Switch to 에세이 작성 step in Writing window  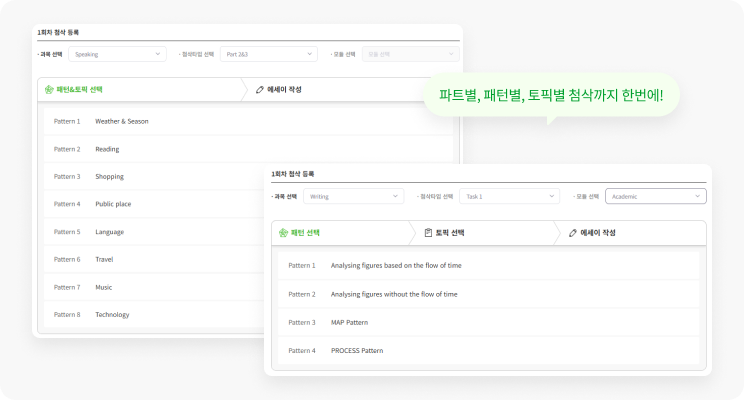[631, 233]
